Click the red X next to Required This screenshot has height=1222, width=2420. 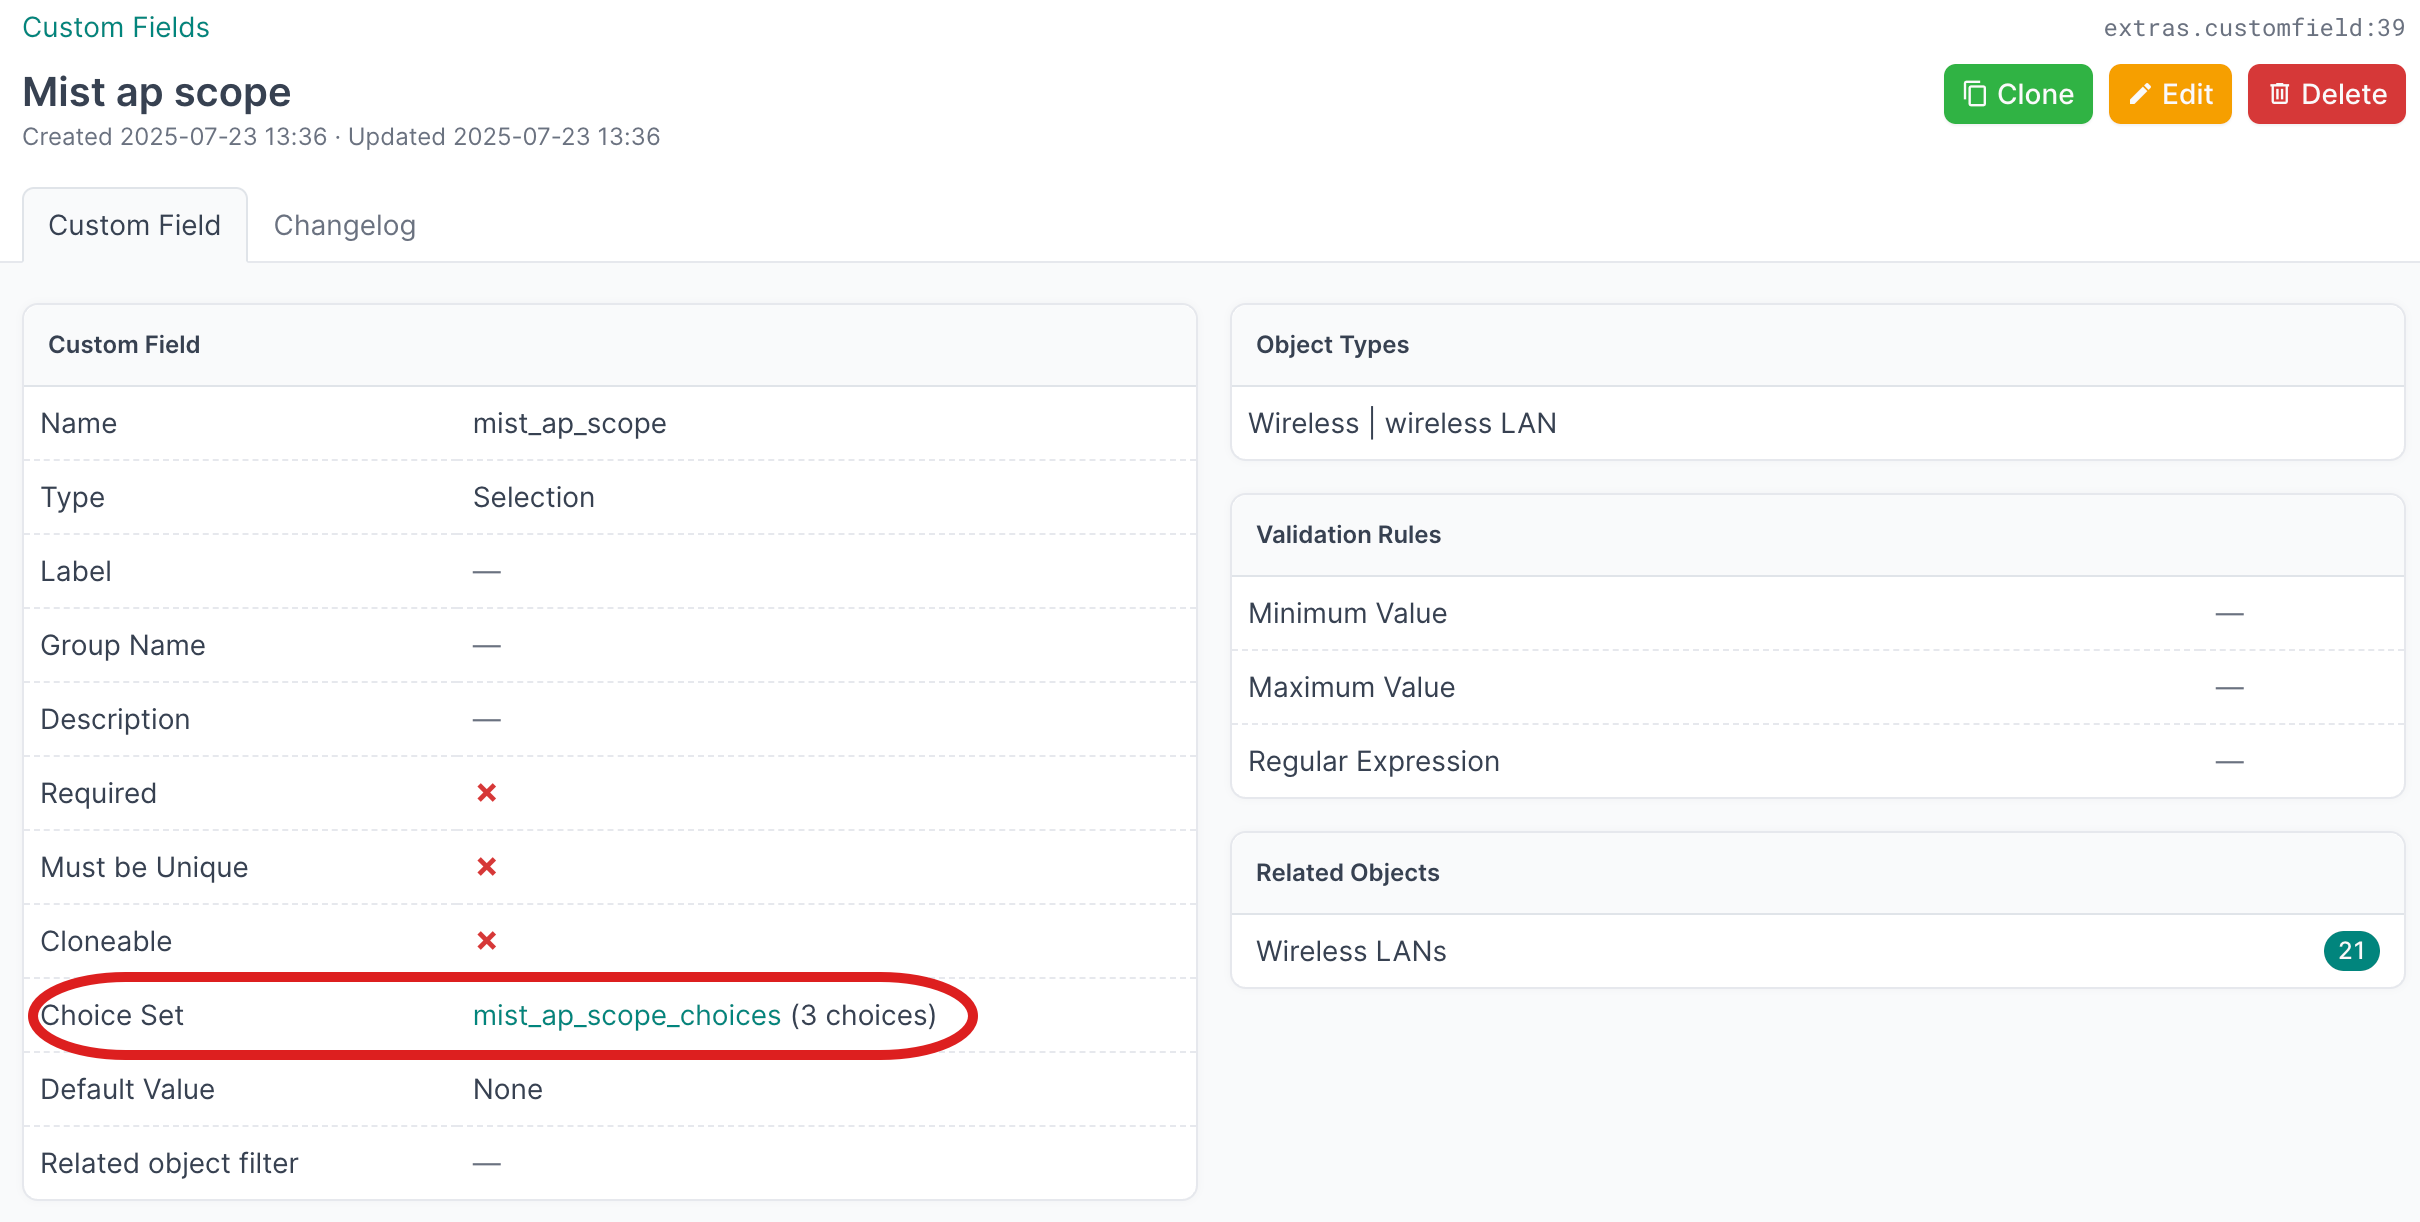click(487, 793)
